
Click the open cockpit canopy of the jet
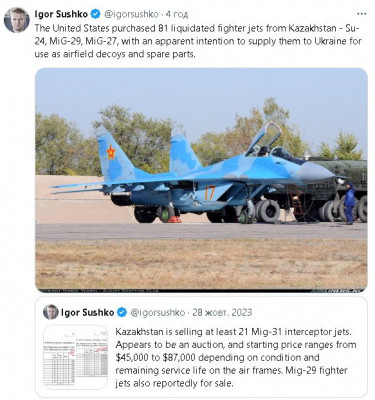(x=263, y=137)
